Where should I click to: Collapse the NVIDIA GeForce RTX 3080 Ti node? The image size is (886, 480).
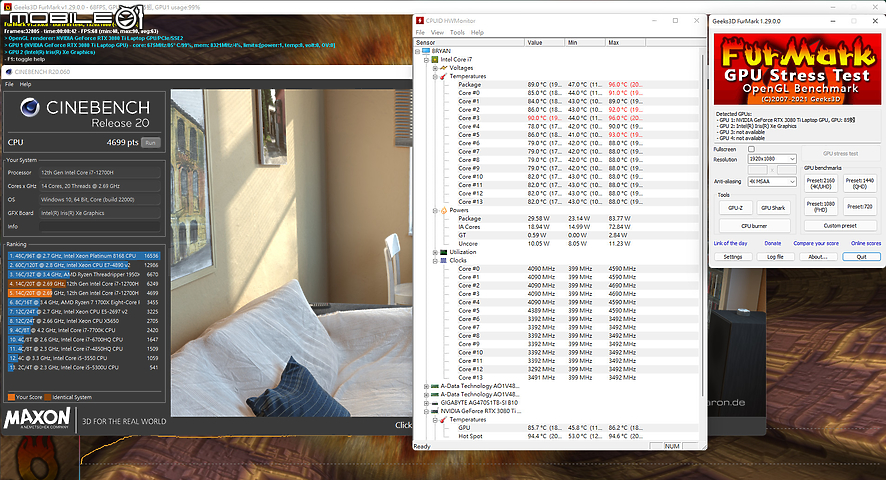tap(427, 412)
